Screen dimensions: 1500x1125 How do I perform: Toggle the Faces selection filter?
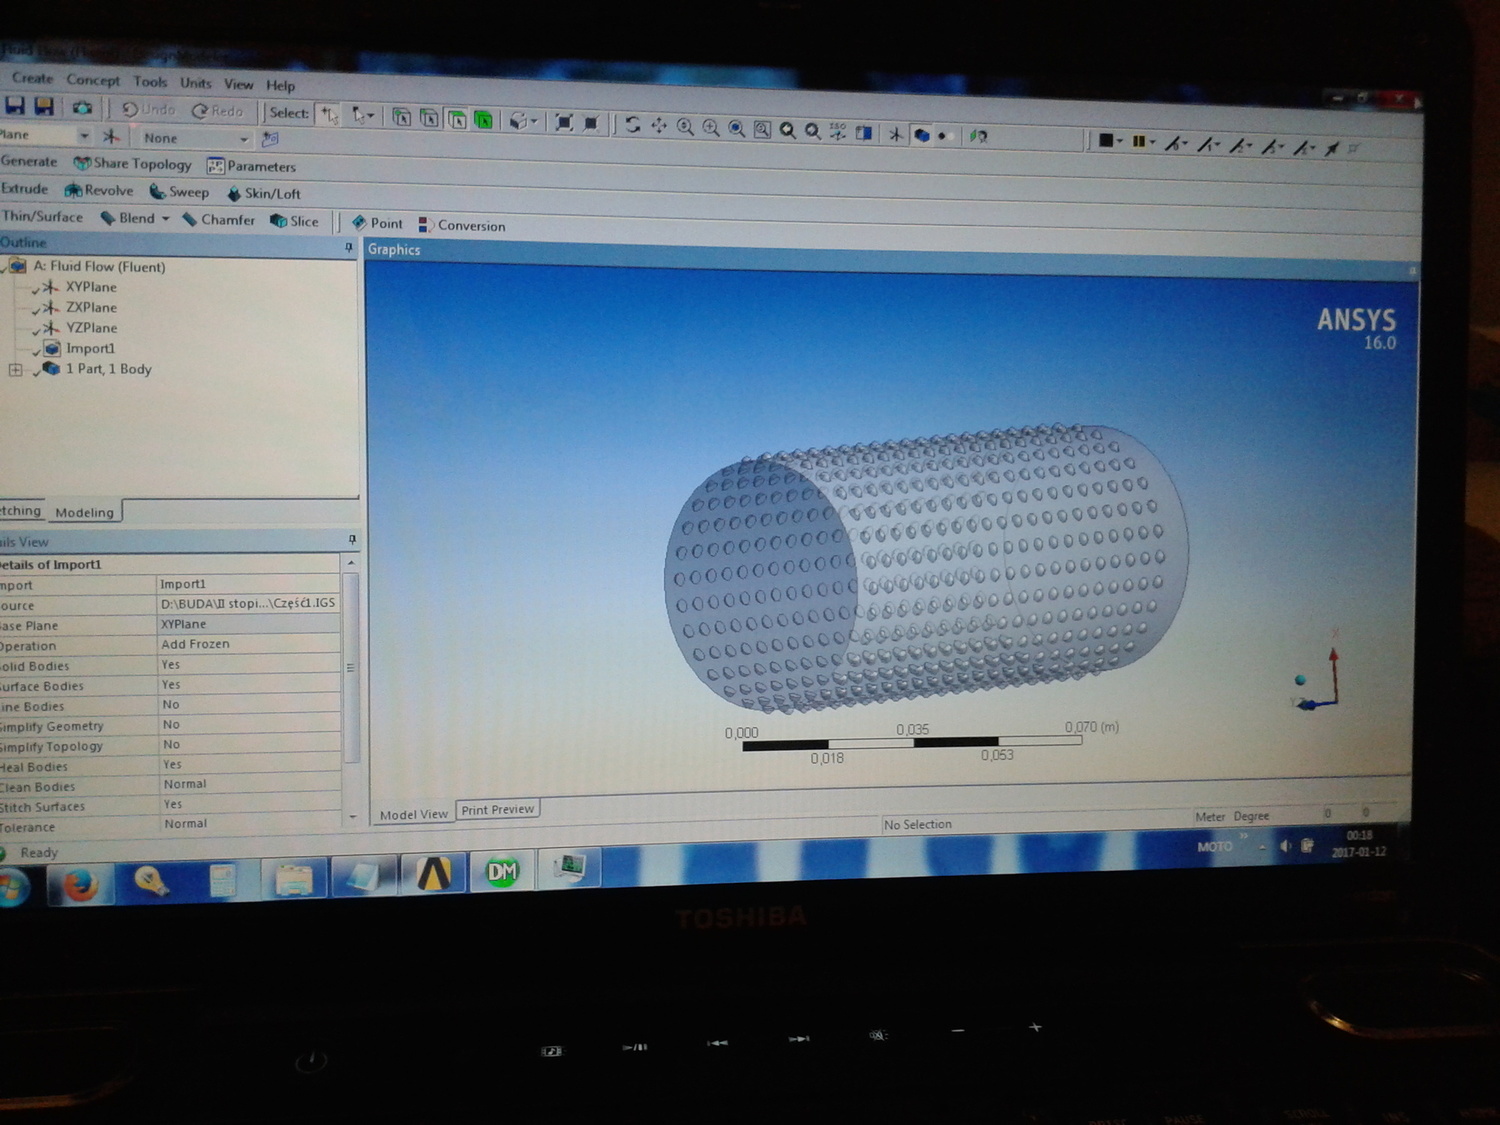tap(457, 119)
